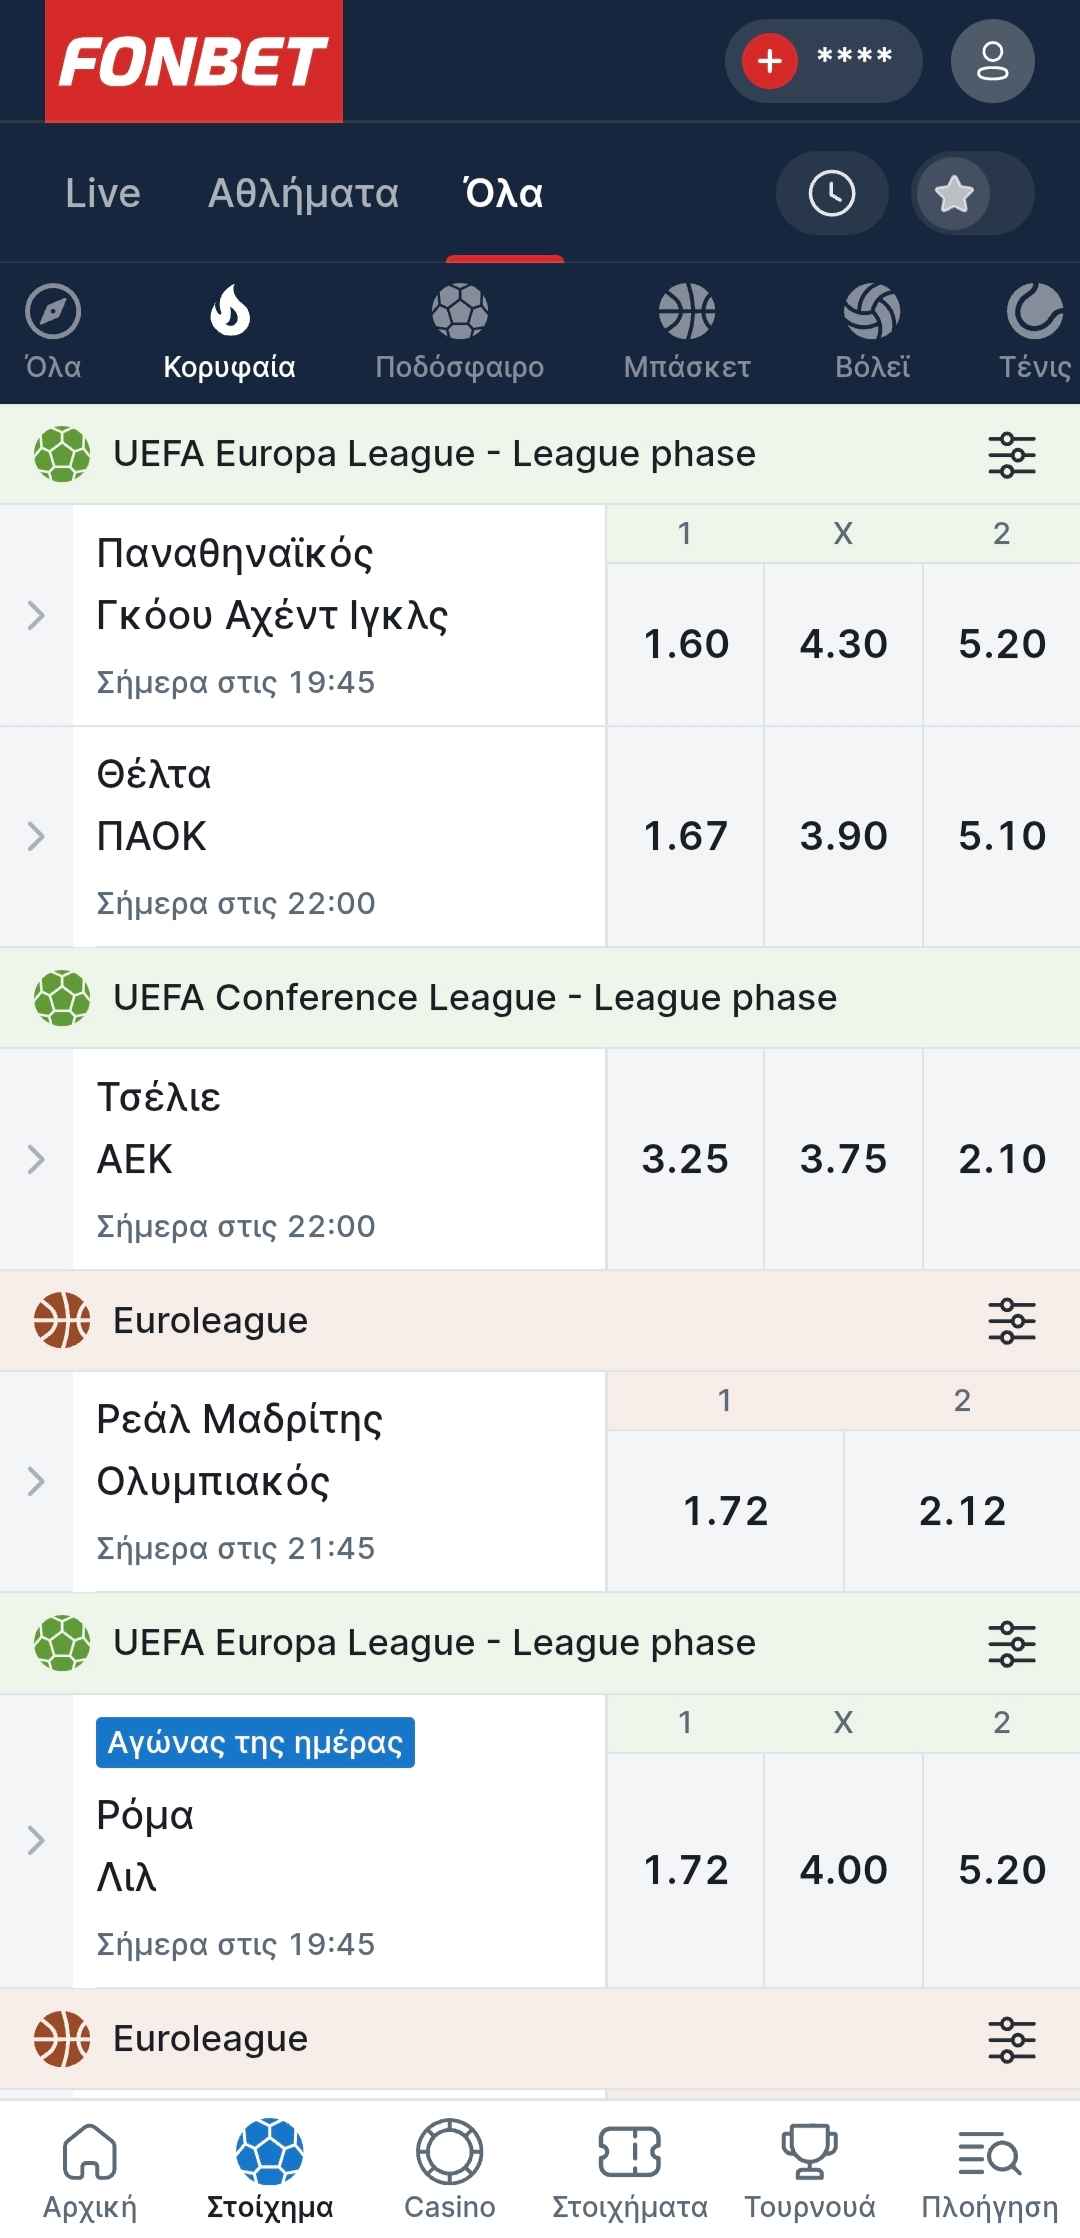
Task: Expand the Ρεάλ Μαδρίτης vs Ολυμπιακός match
Action: click(x=36, y=1481)
